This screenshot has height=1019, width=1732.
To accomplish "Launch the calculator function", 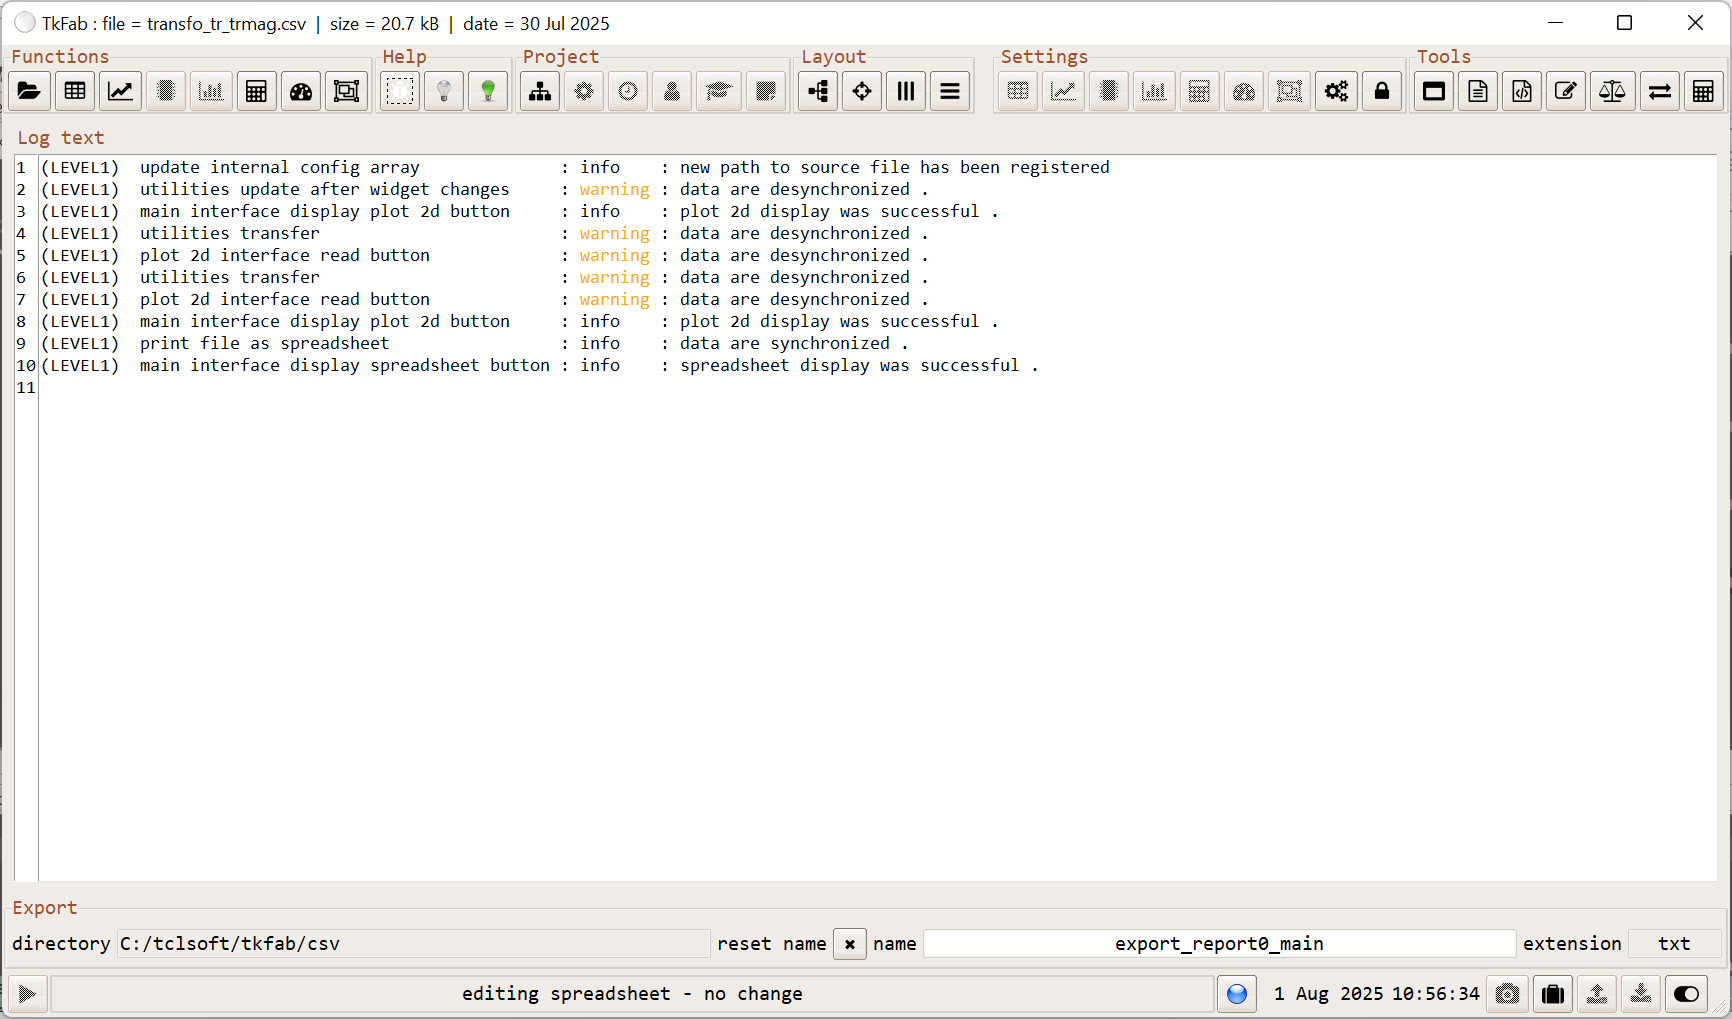I will click(x=256, y=91).
